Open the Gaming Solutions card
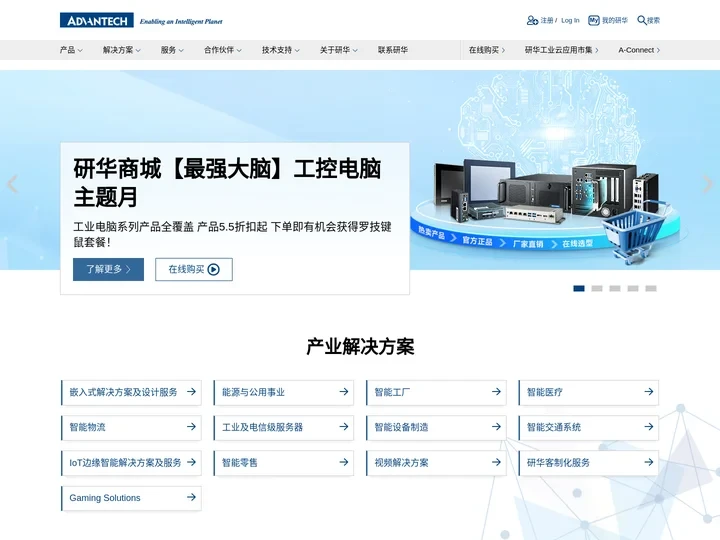The height and width of the screenshot is (540, 720). tap(131, 498)
